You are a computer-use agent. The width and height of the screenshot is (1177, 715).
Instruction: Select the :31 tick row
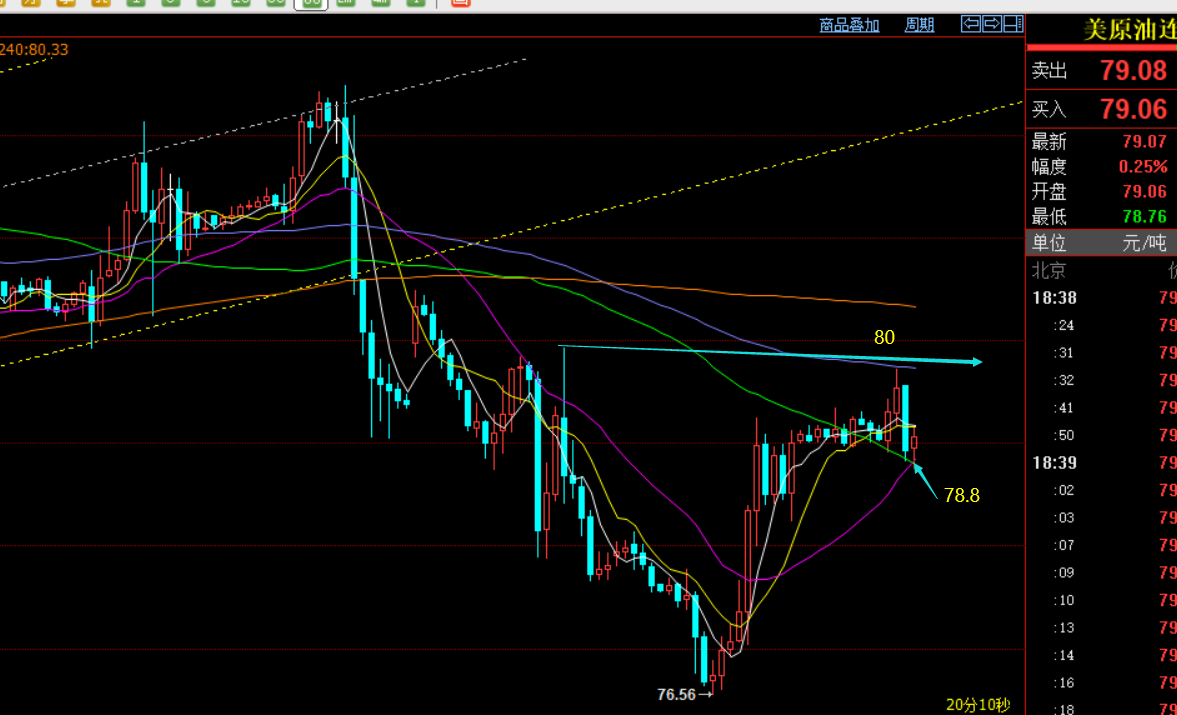[1101, 353]
